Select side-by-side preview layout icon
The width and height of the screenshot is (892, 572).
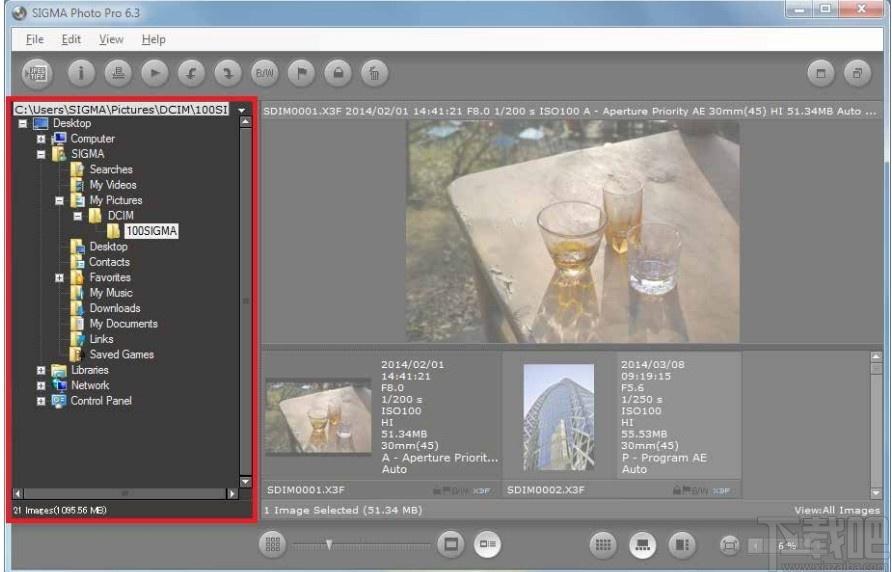point(682,545)
